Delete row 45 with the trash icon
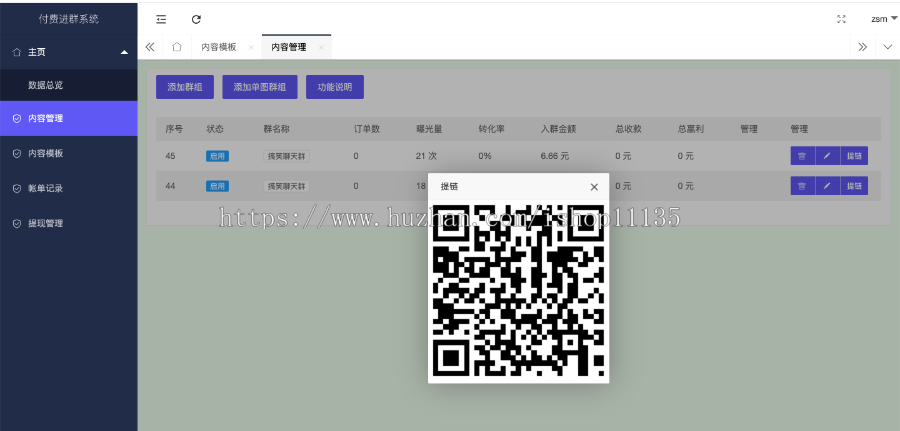This screenshot has height=431, width=900. (802, 156)
